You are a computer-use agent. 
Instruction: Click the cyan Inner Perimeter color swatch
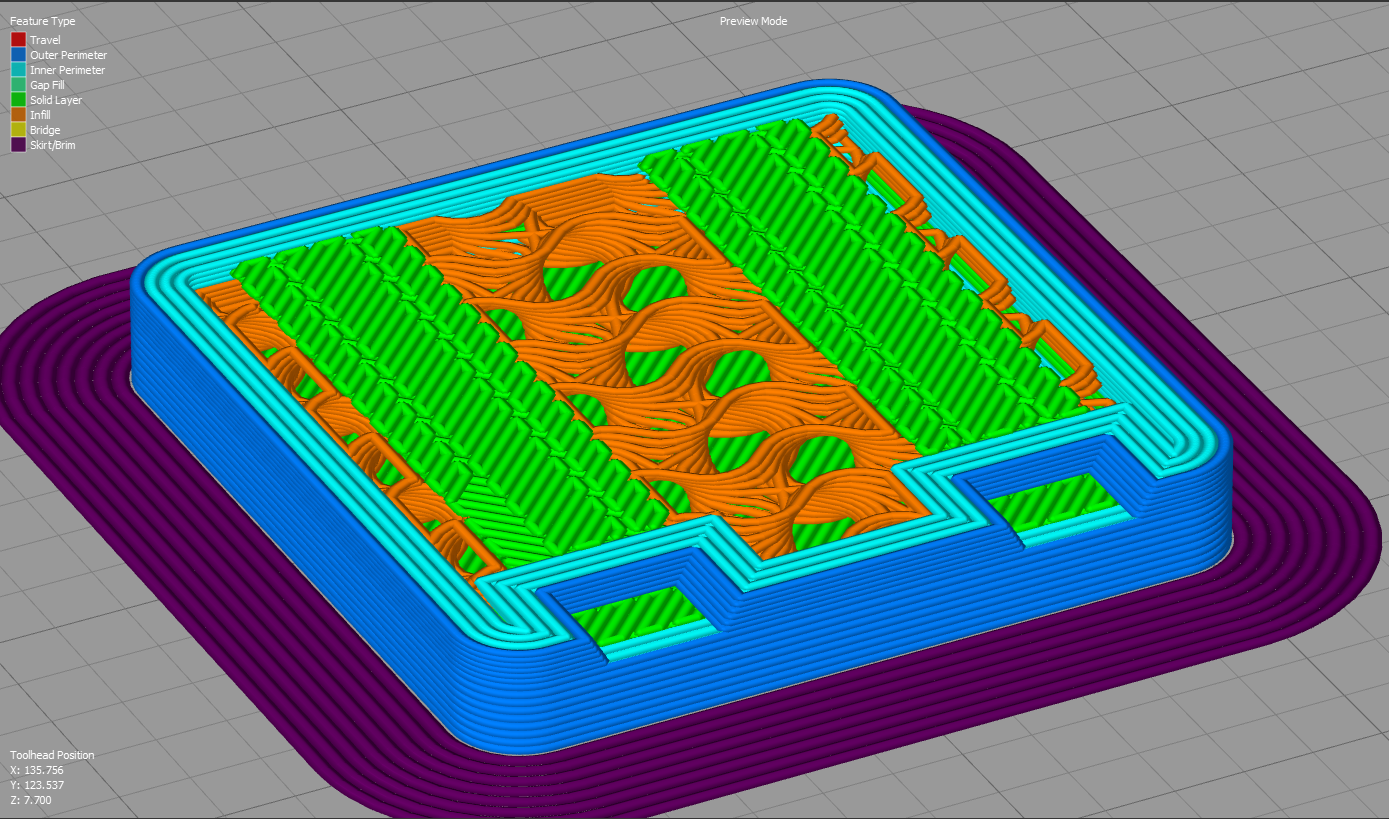coord(18,70)
